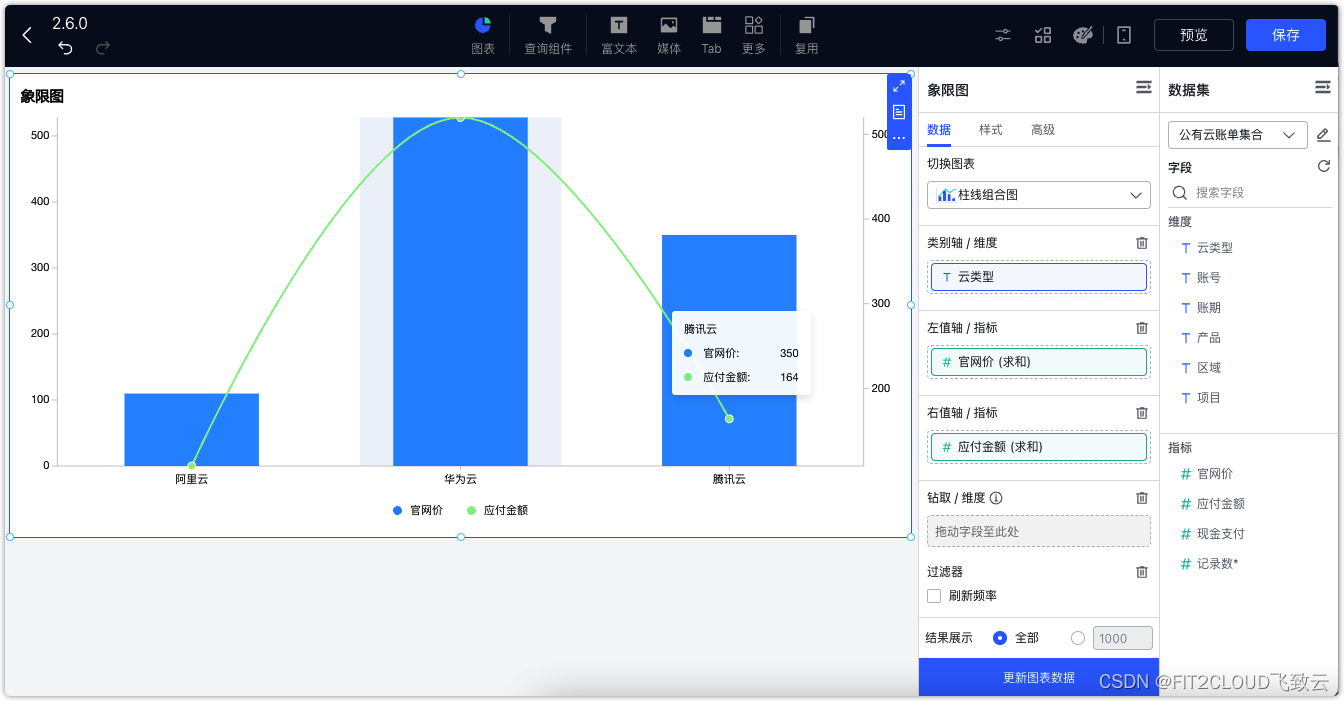
Task: Go back using the left arrow
Action: point(27,35)
